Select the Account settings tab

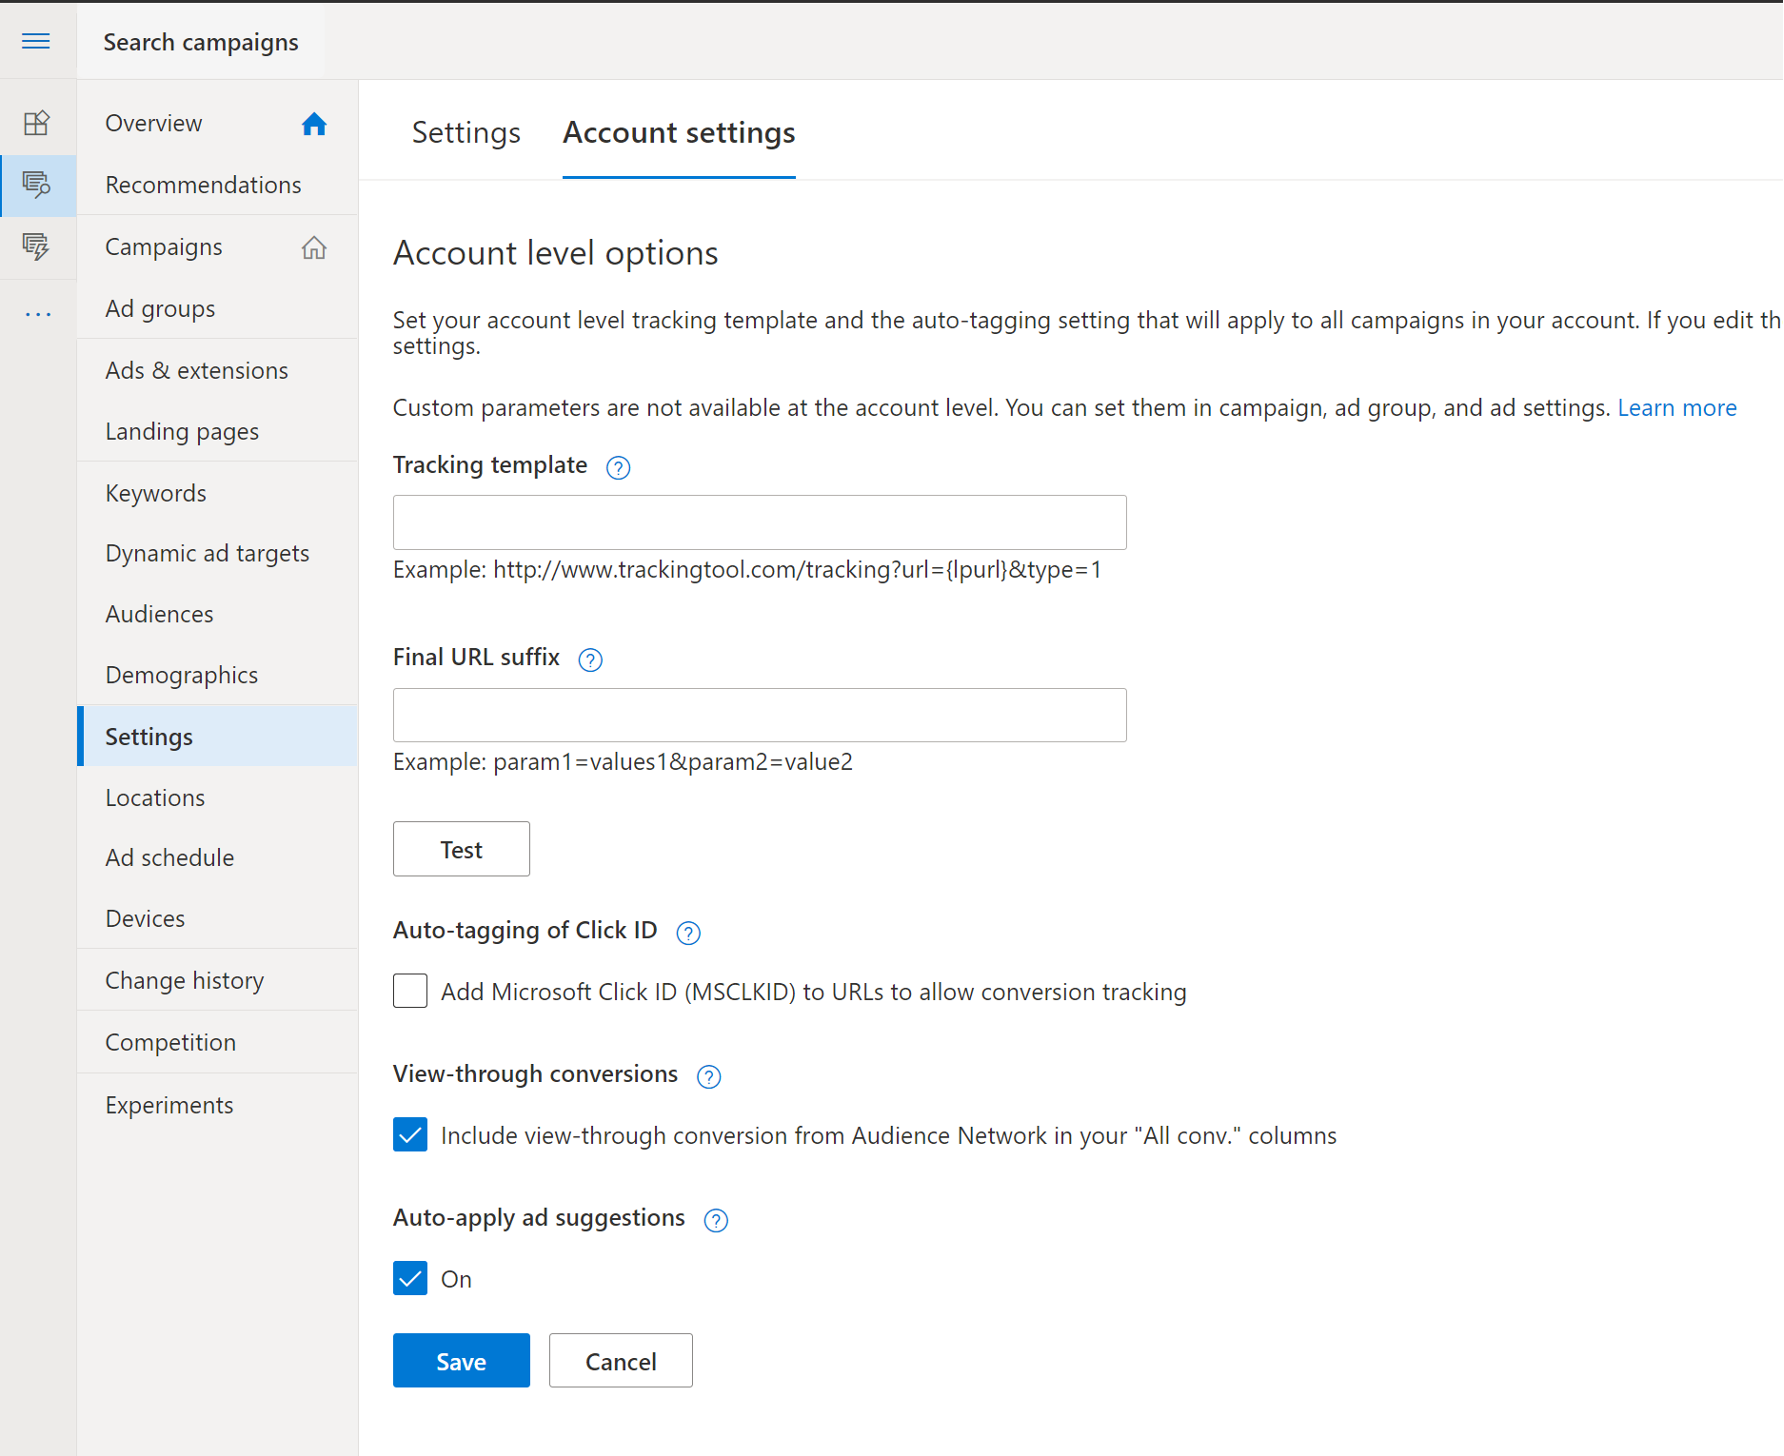click(679, 132)
